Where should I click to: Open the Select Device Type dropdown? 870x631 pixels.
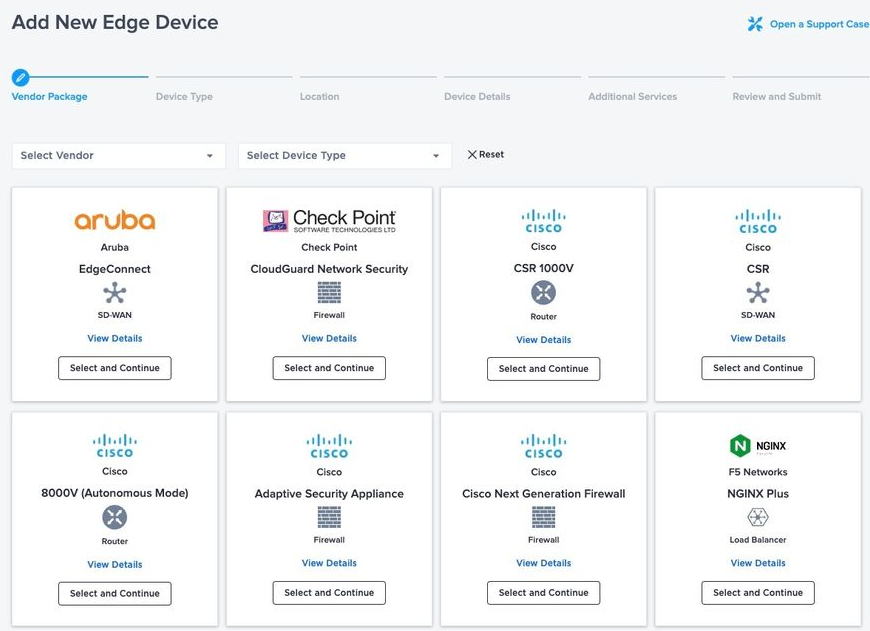pos(345,155)
